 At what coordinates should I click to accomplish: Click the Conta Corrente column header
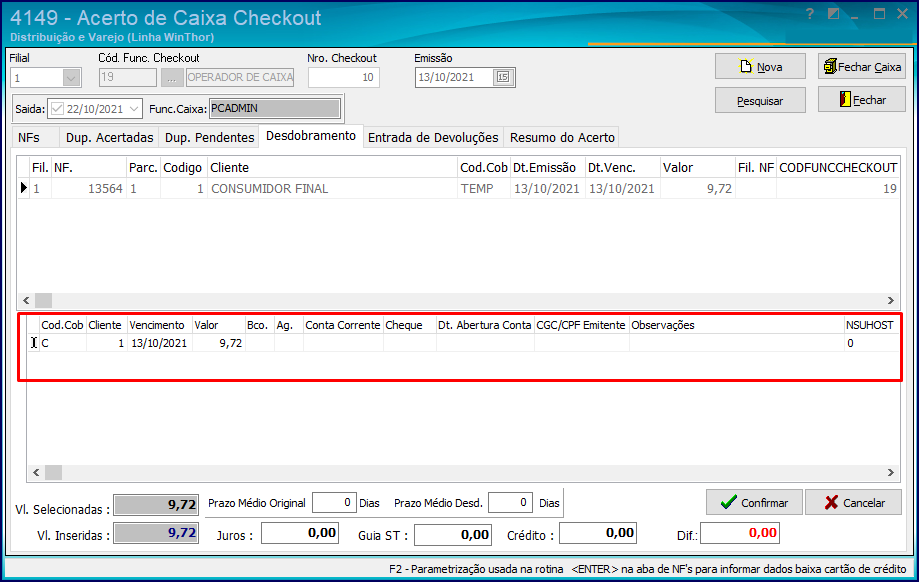(x=343, y=325)
